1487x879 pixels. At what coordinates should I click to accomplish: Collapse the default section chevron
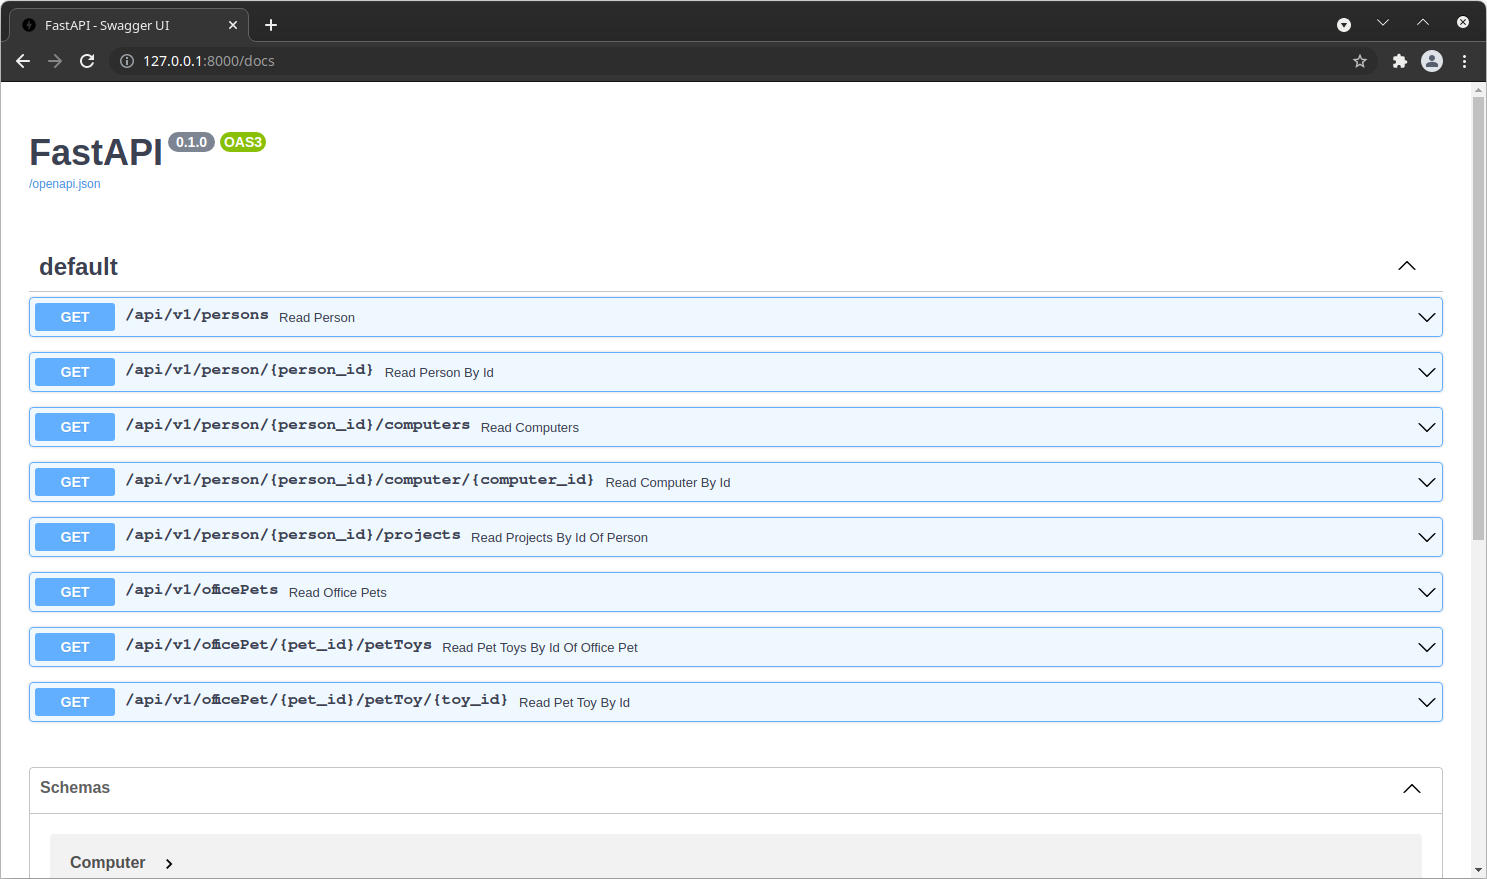click(1406, 266)
